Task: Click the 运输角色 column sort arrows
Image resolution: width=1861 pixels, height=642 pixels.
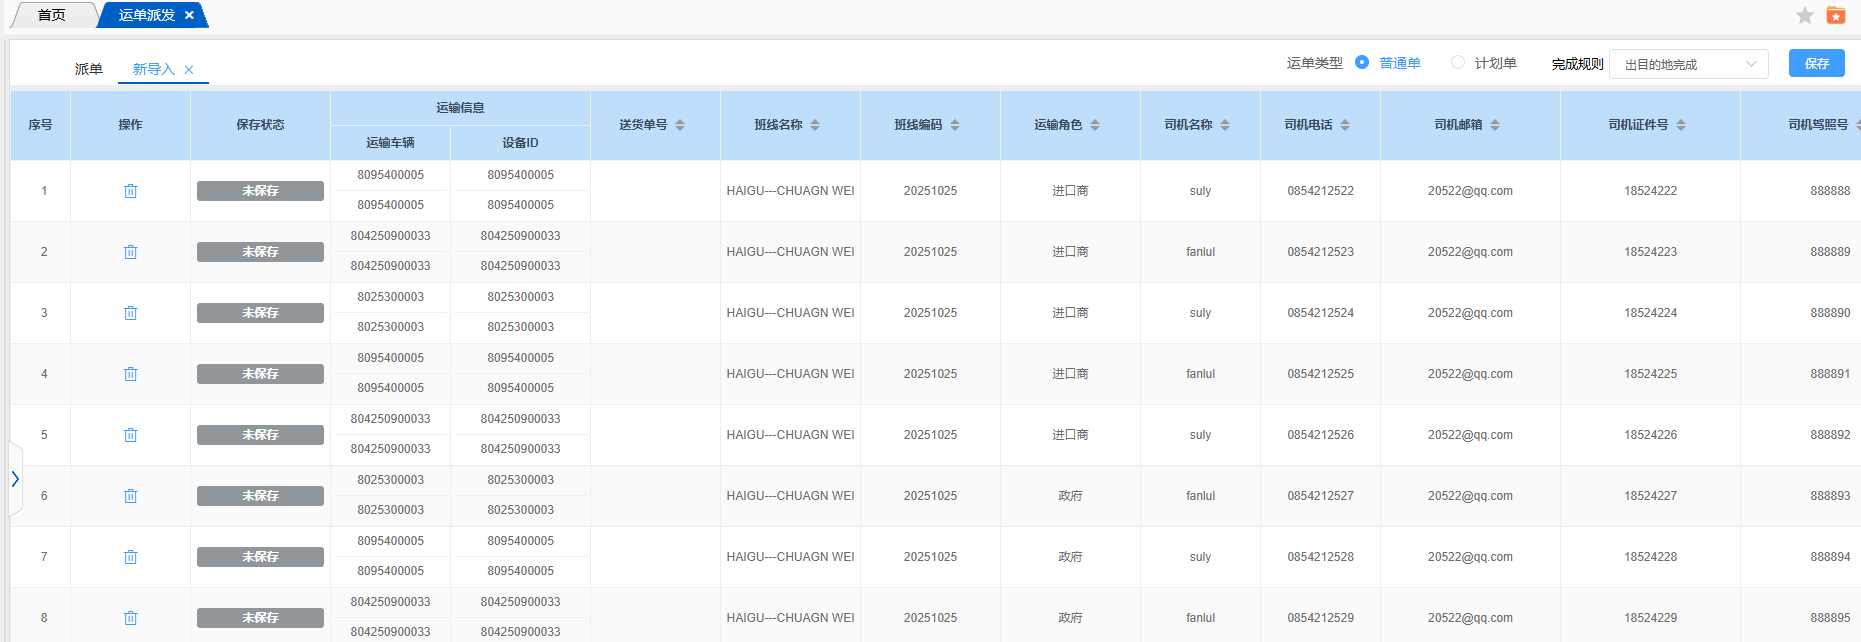Action: click(1095, 125)
